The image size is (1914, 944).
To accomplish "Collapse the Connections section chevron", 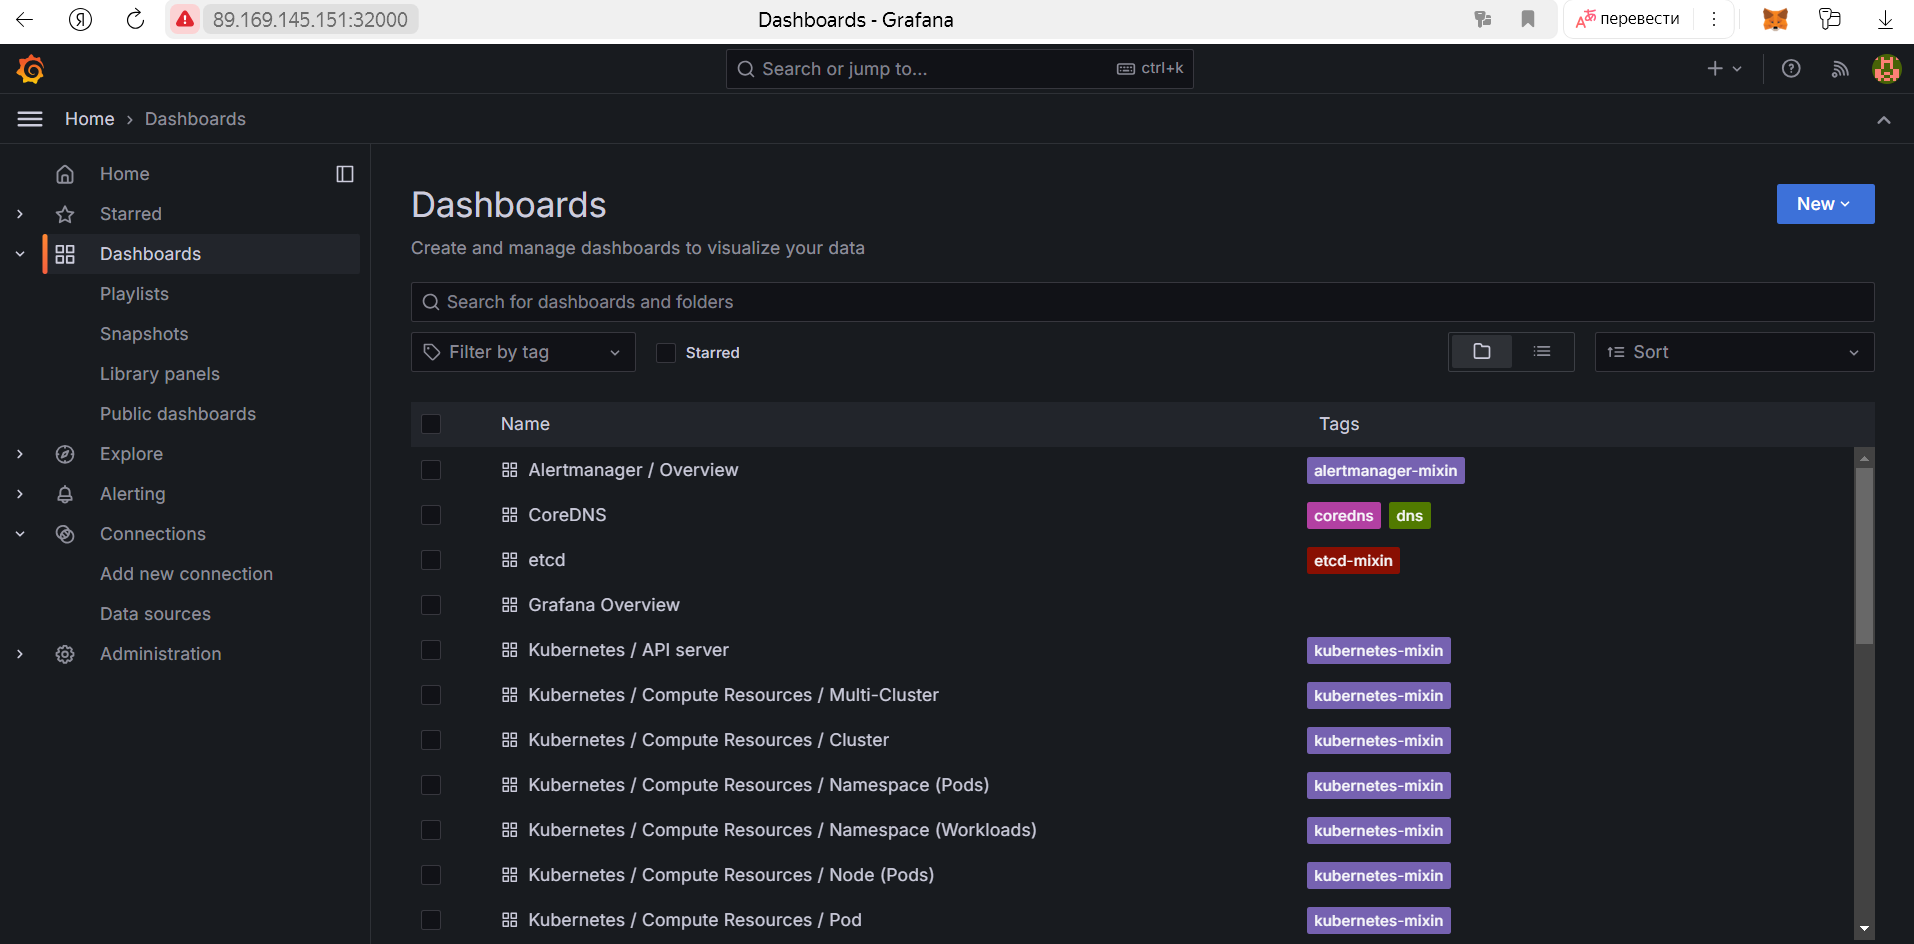I will click(20, 534).
